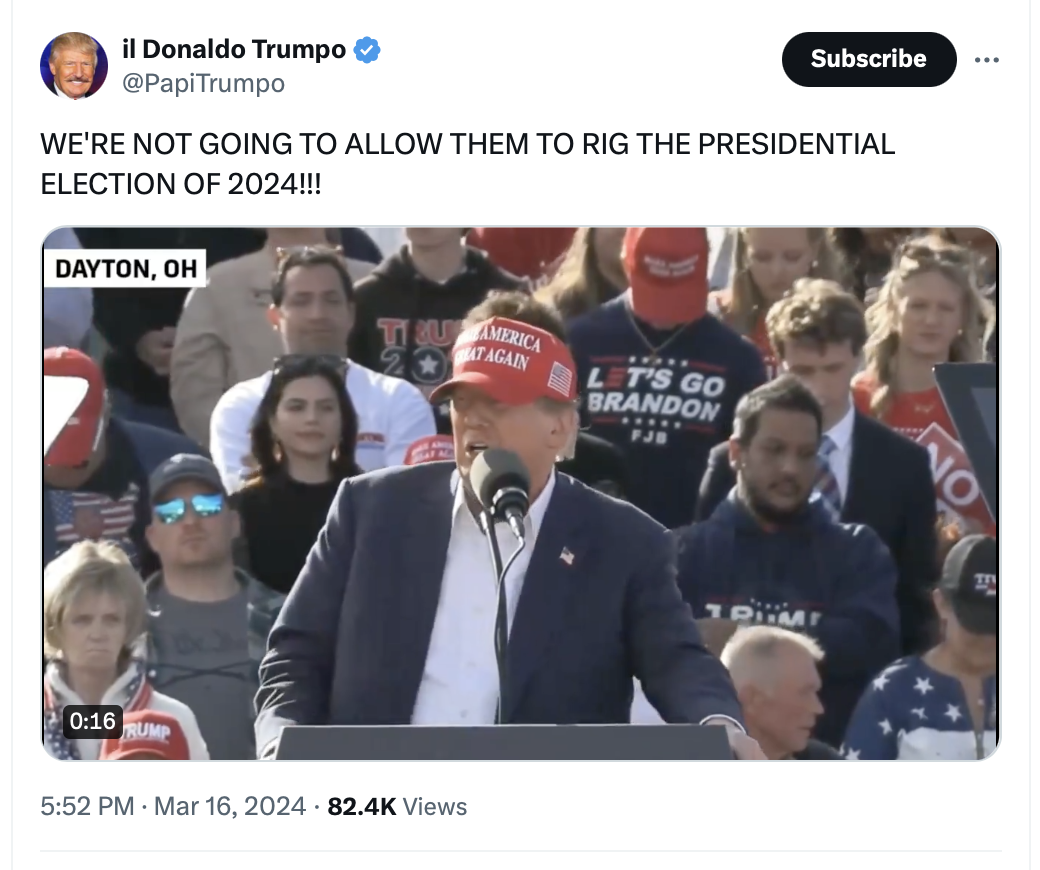Click the flag lapel pin on the suit
The height and width of the screenshot is (870, 1040).
(x=566, y=555)
